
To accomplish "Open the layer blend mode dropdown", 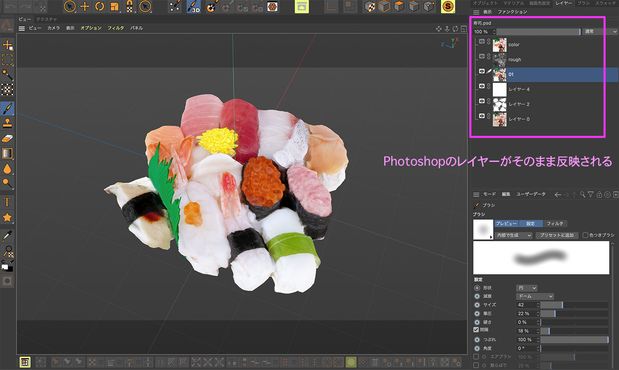I will tap(600, 31).
